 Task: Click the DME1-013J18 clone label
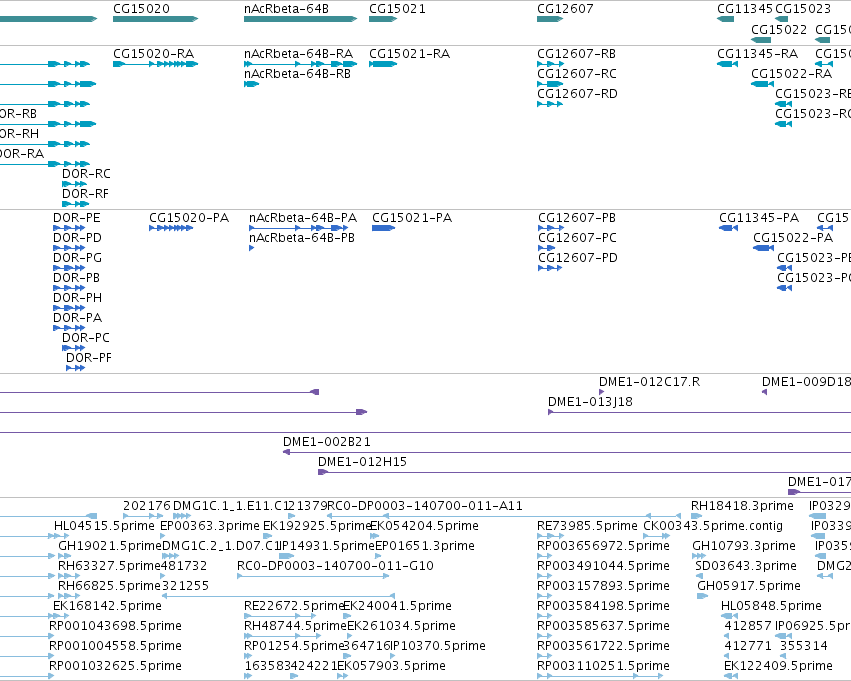[590, 402]
